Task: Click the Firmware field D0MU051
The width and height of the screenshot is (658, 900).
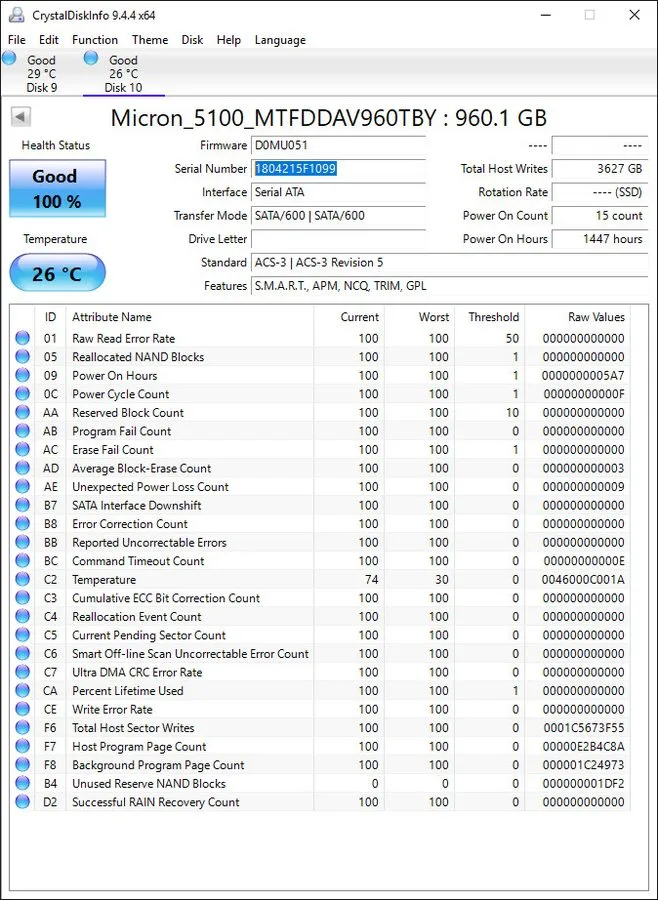Action: tap(338, 146)
